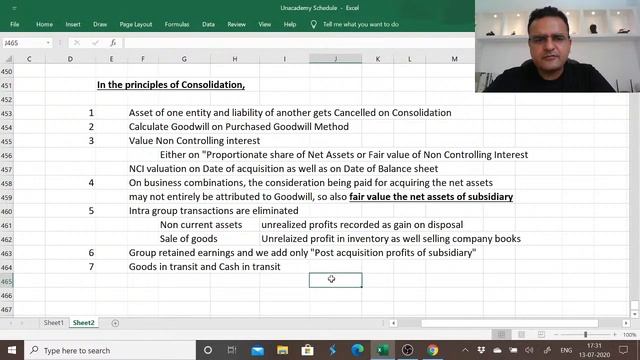Show hidden system tray icons
The width and height of the screenshot is (640, 360).
coord(465,350)
